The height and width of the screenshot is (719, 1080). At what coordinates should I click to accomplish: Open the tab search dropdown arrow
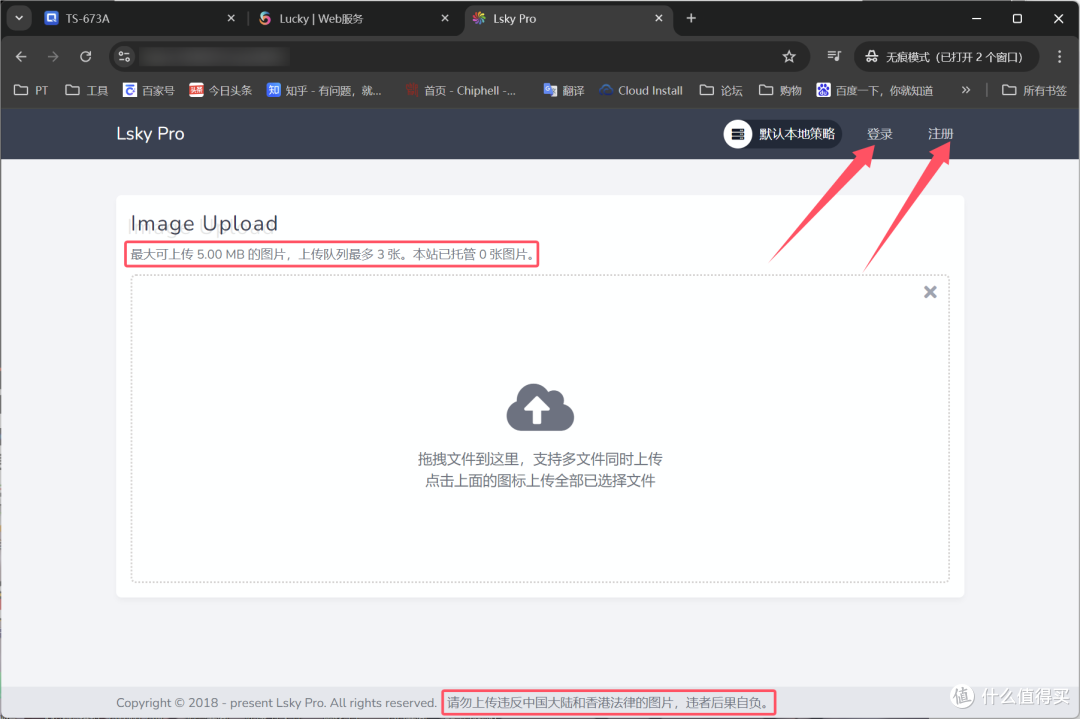pos(19,19)
